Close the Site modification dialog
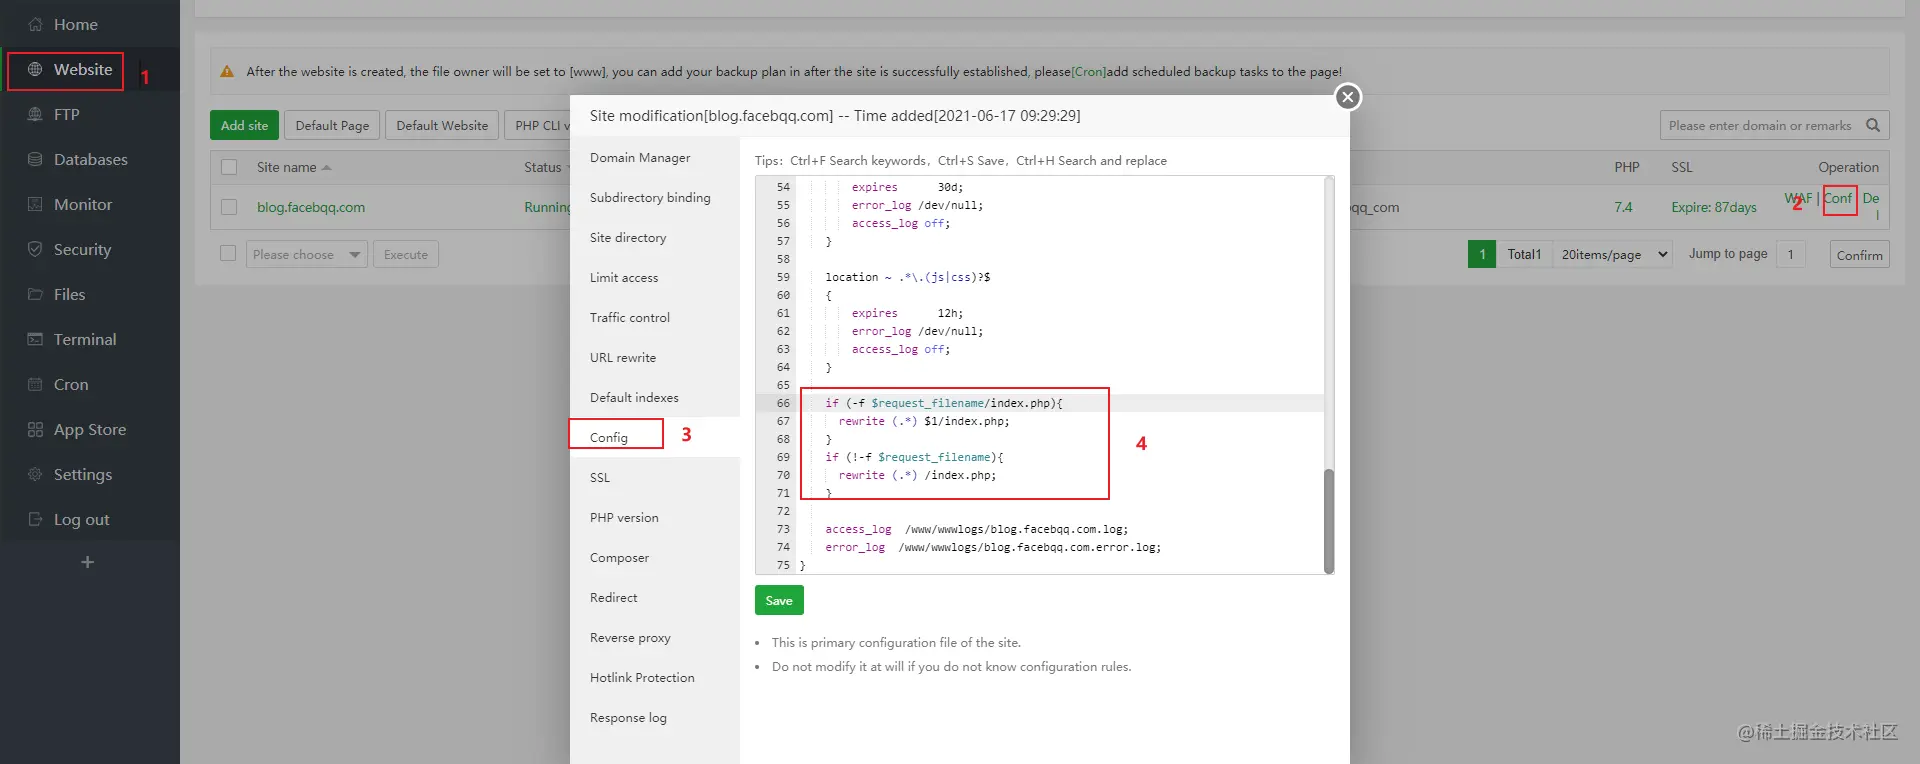This screenshot has width=1920, height=764. pyautogui.click(x=1348, y=97)
